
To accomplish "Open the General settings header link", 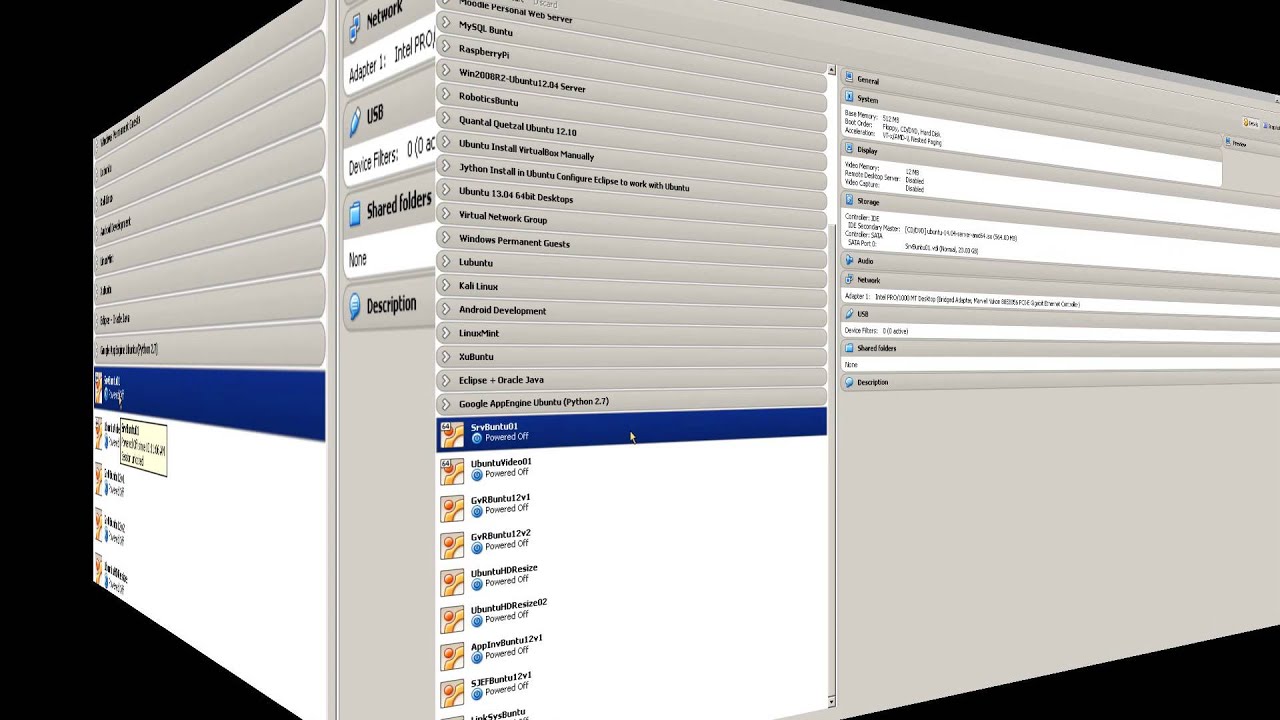I will [x=868, y=80].
